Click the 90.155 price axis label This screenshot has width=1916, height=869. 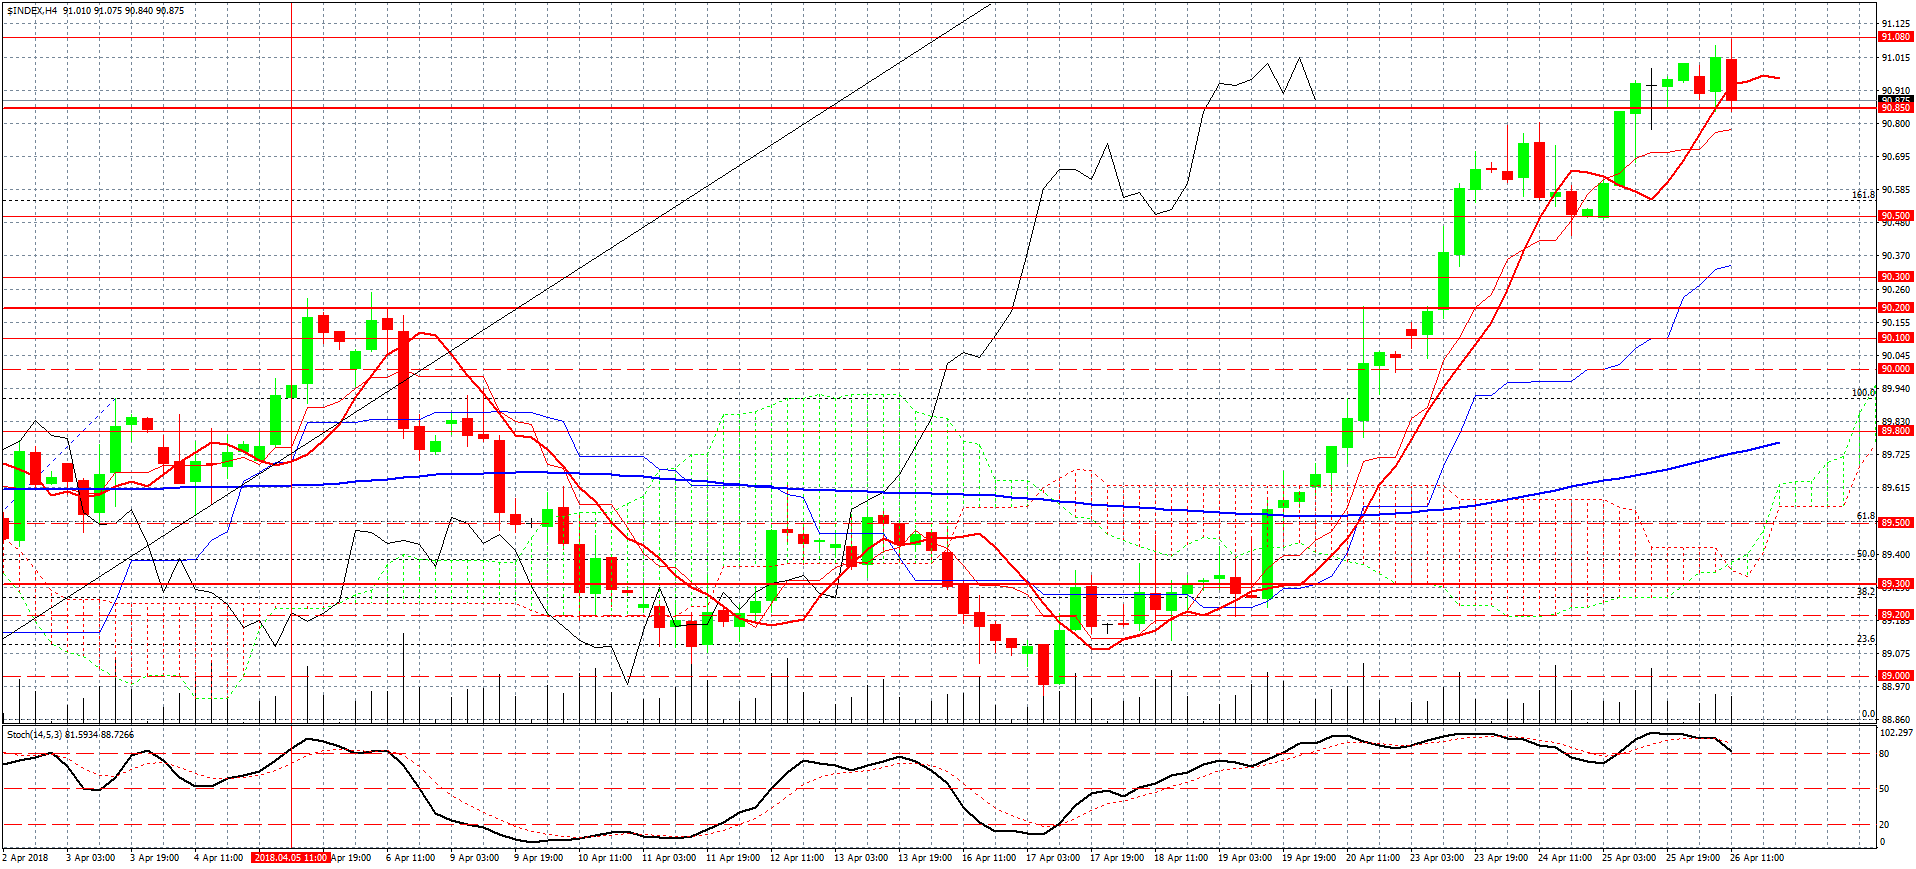coord(1896,323)
